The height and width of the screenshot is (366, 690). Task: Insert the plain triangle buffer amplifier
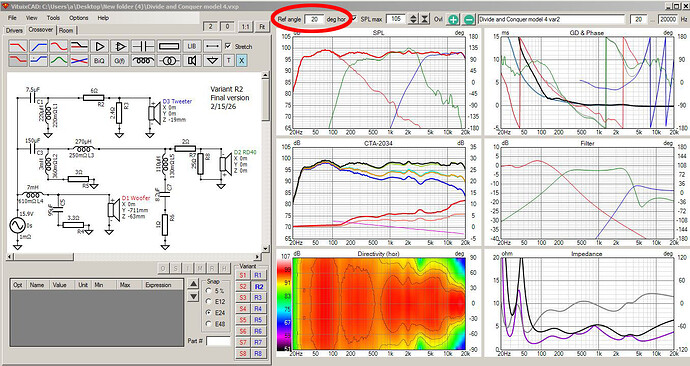tap(100, 46)
